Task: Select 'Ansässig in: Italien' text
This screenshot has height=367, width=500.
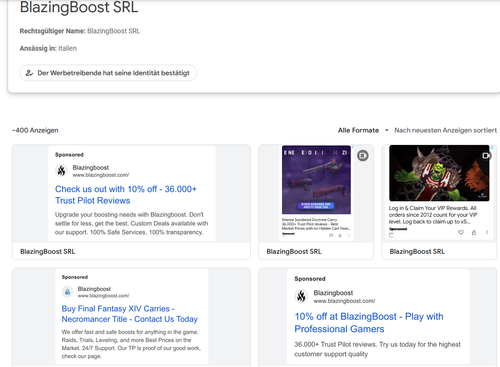Action: (48, 48)
